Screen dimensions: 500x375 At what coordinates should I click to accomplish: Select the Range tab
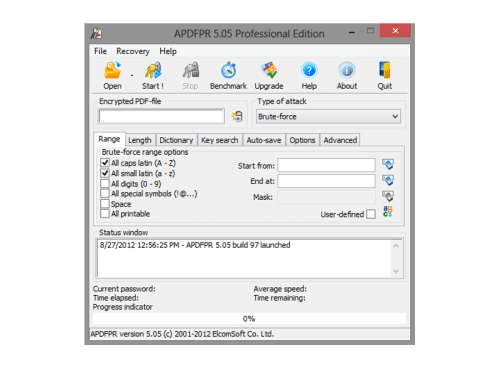(x=109, y=139)
